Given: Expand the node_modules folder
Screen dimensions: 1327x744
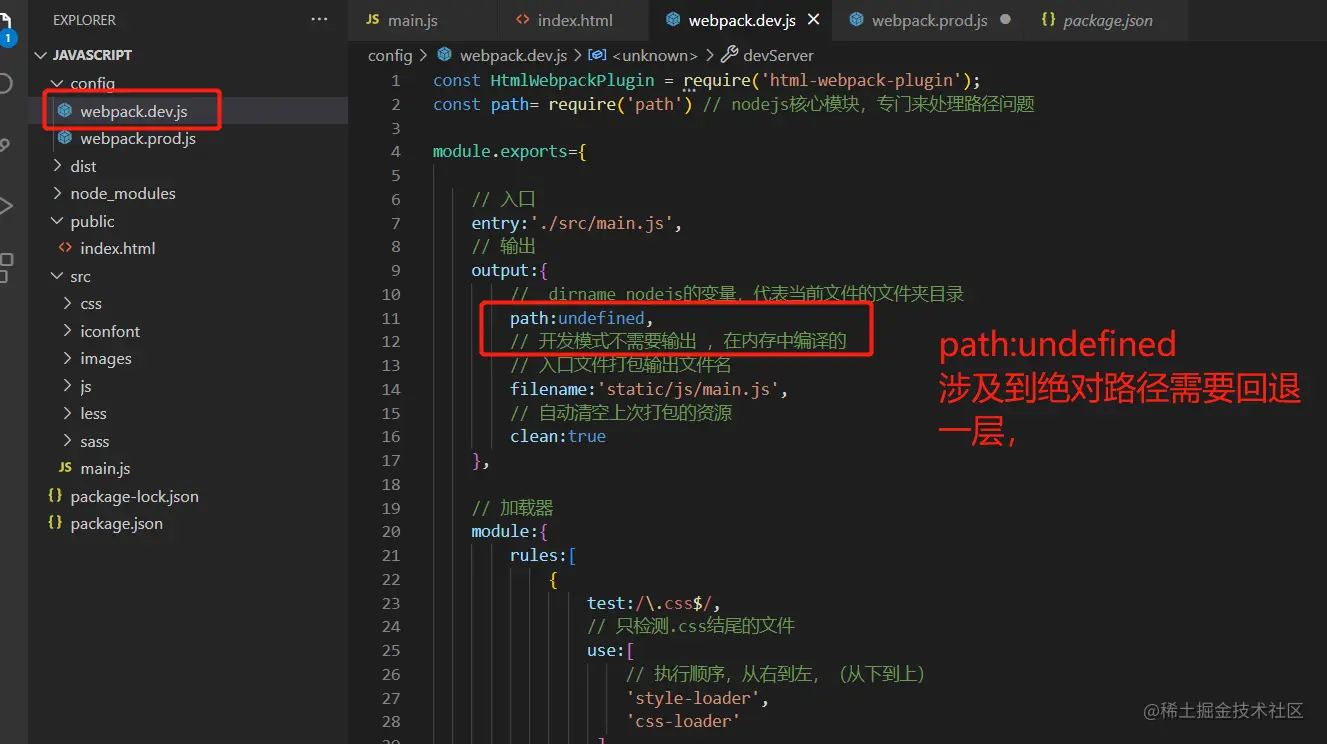Looking at the screenshot, I should pyautogui.click(x=57, y=193).
